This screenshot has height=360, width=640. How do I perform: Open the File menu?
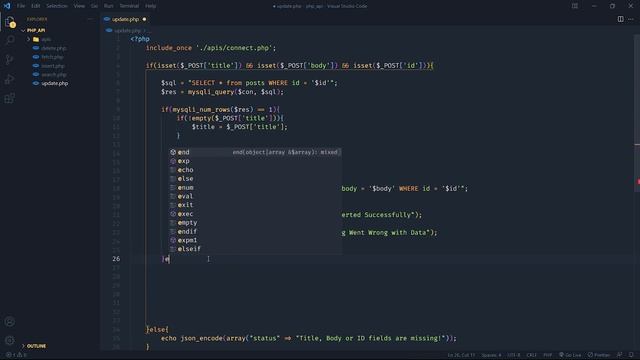click(21, 6)
